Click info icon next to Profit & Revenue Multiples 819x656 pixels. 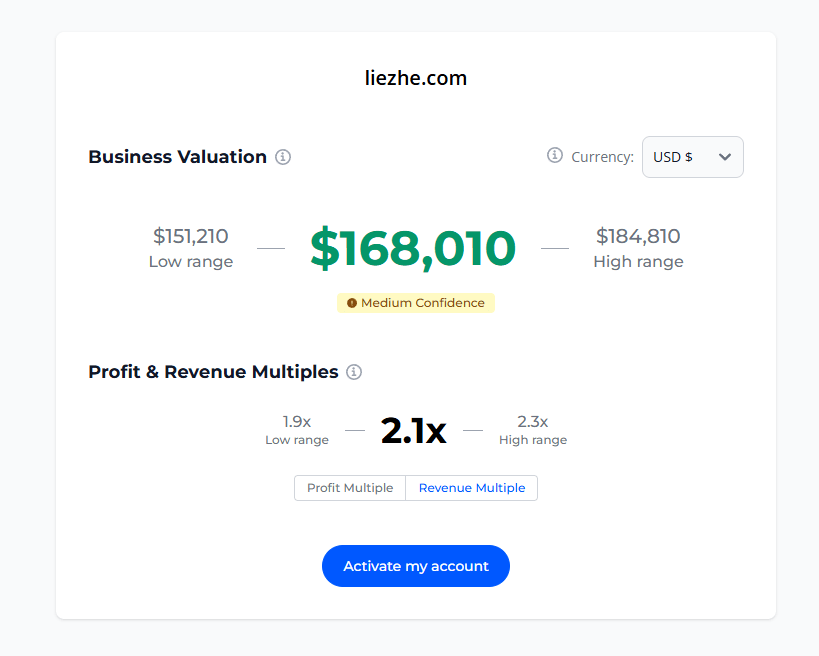(x=354, y=372)
